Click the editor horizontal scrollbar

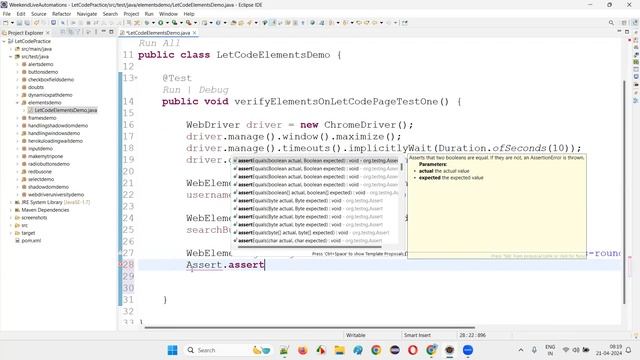[309, 327]
